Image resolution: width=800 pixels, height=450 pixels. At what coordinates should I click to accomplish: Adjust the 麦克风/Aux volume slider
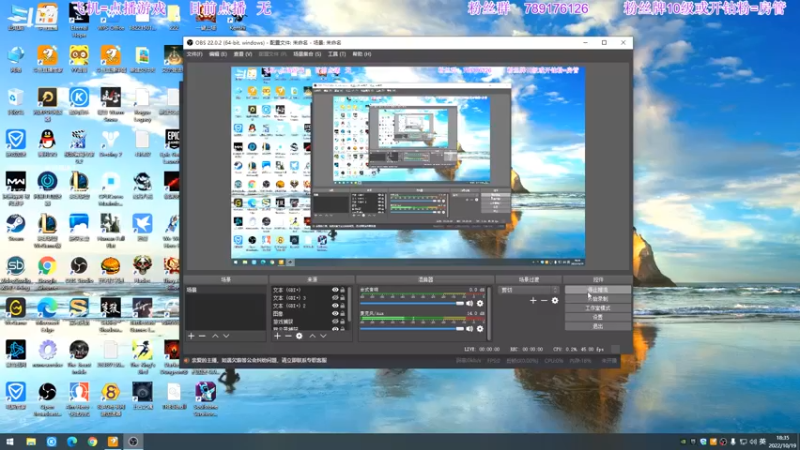(412, 329)
